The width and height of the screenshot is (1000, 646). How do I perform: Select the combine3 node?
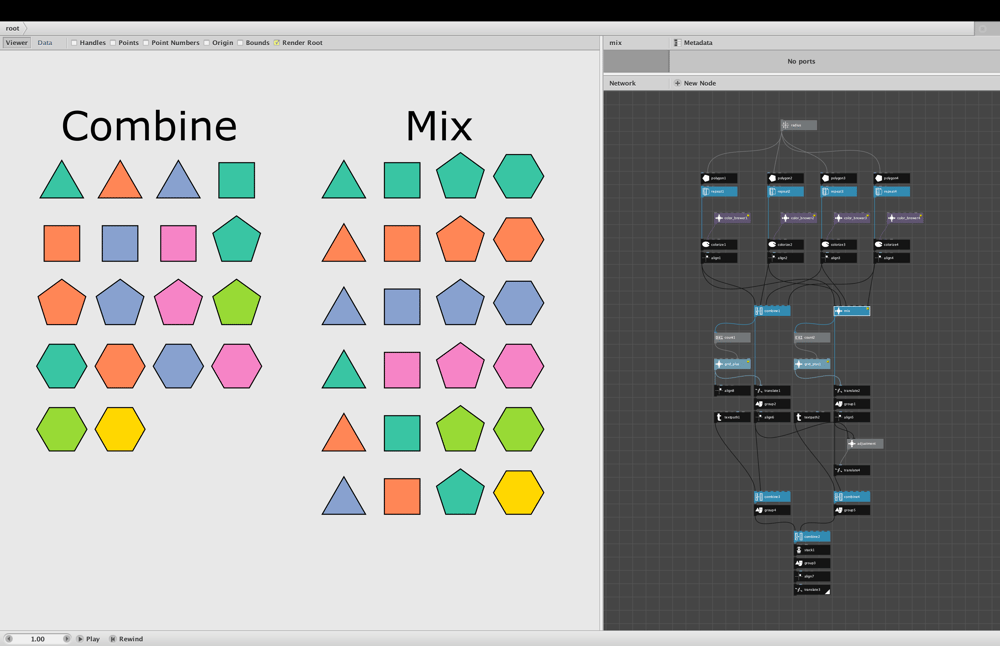click(x=772, y=497)
